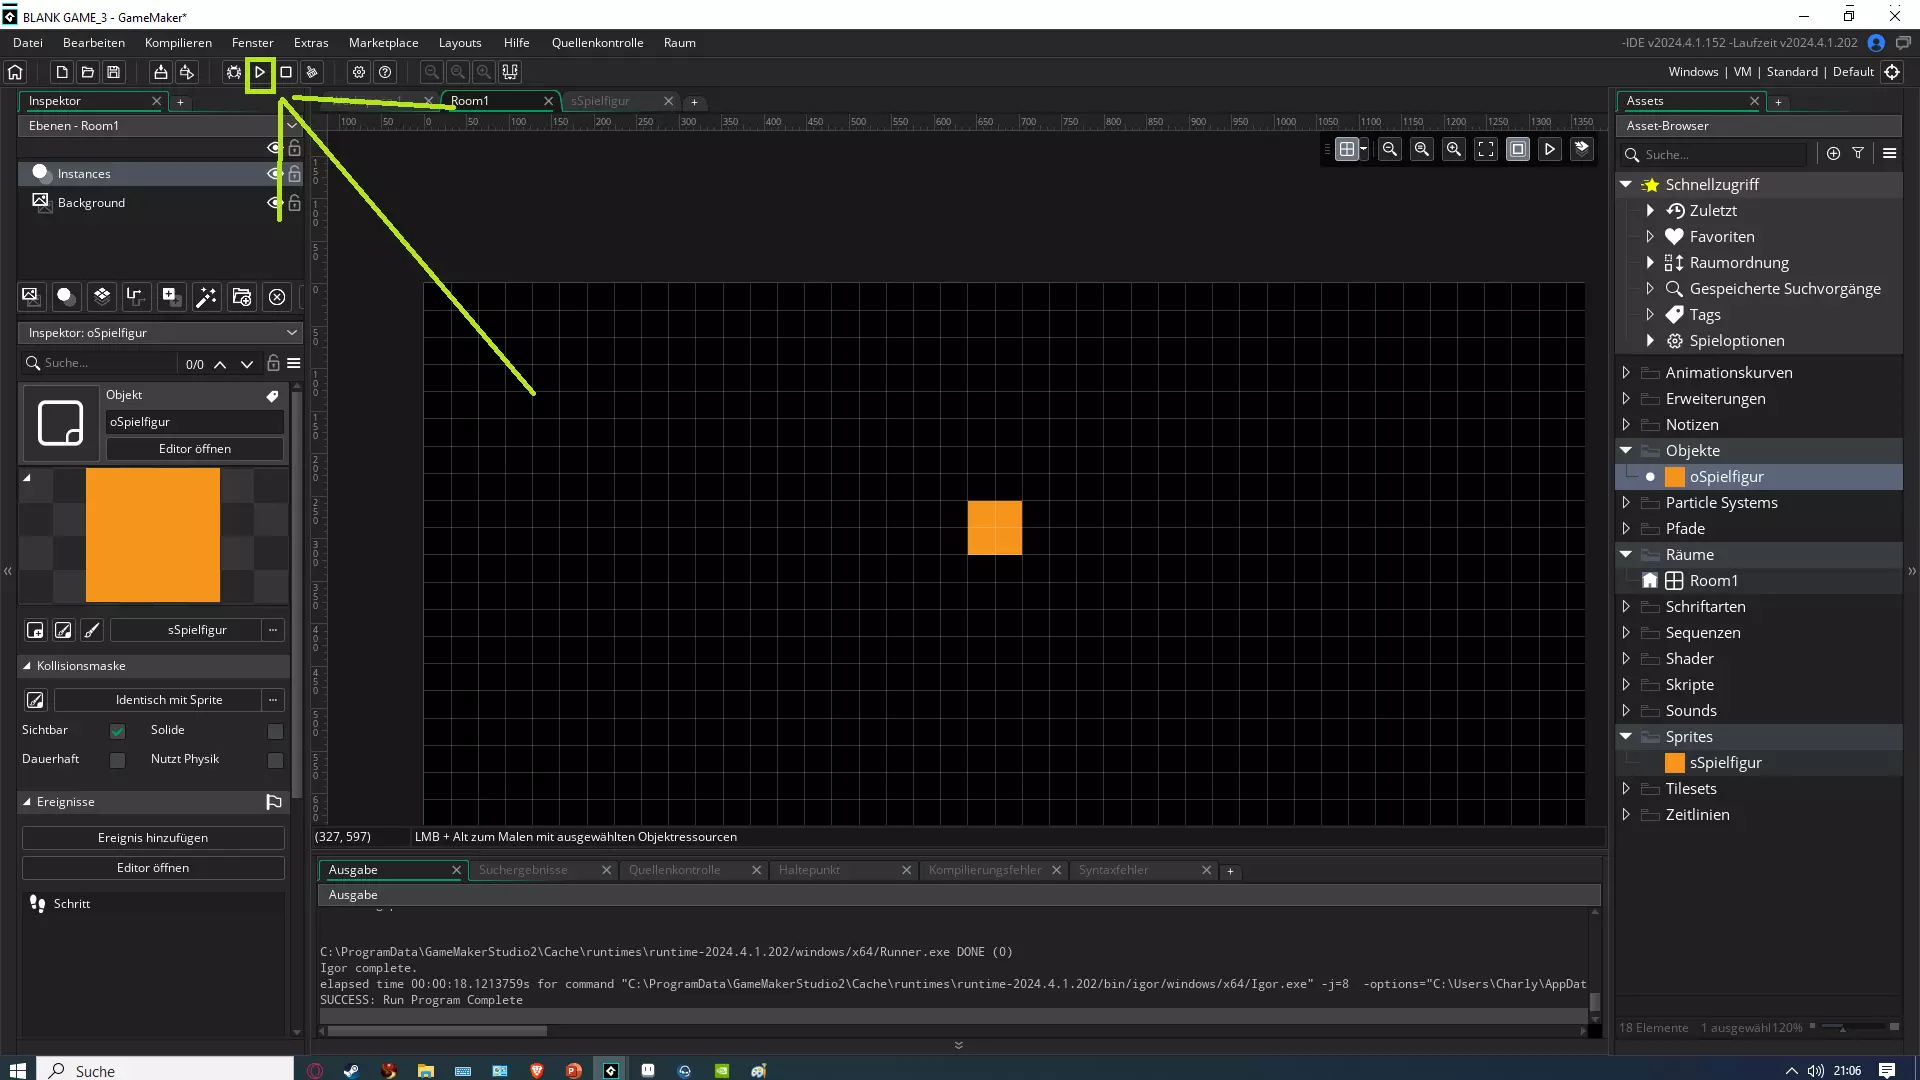Click the asset browser zoom slider

1843,1027
